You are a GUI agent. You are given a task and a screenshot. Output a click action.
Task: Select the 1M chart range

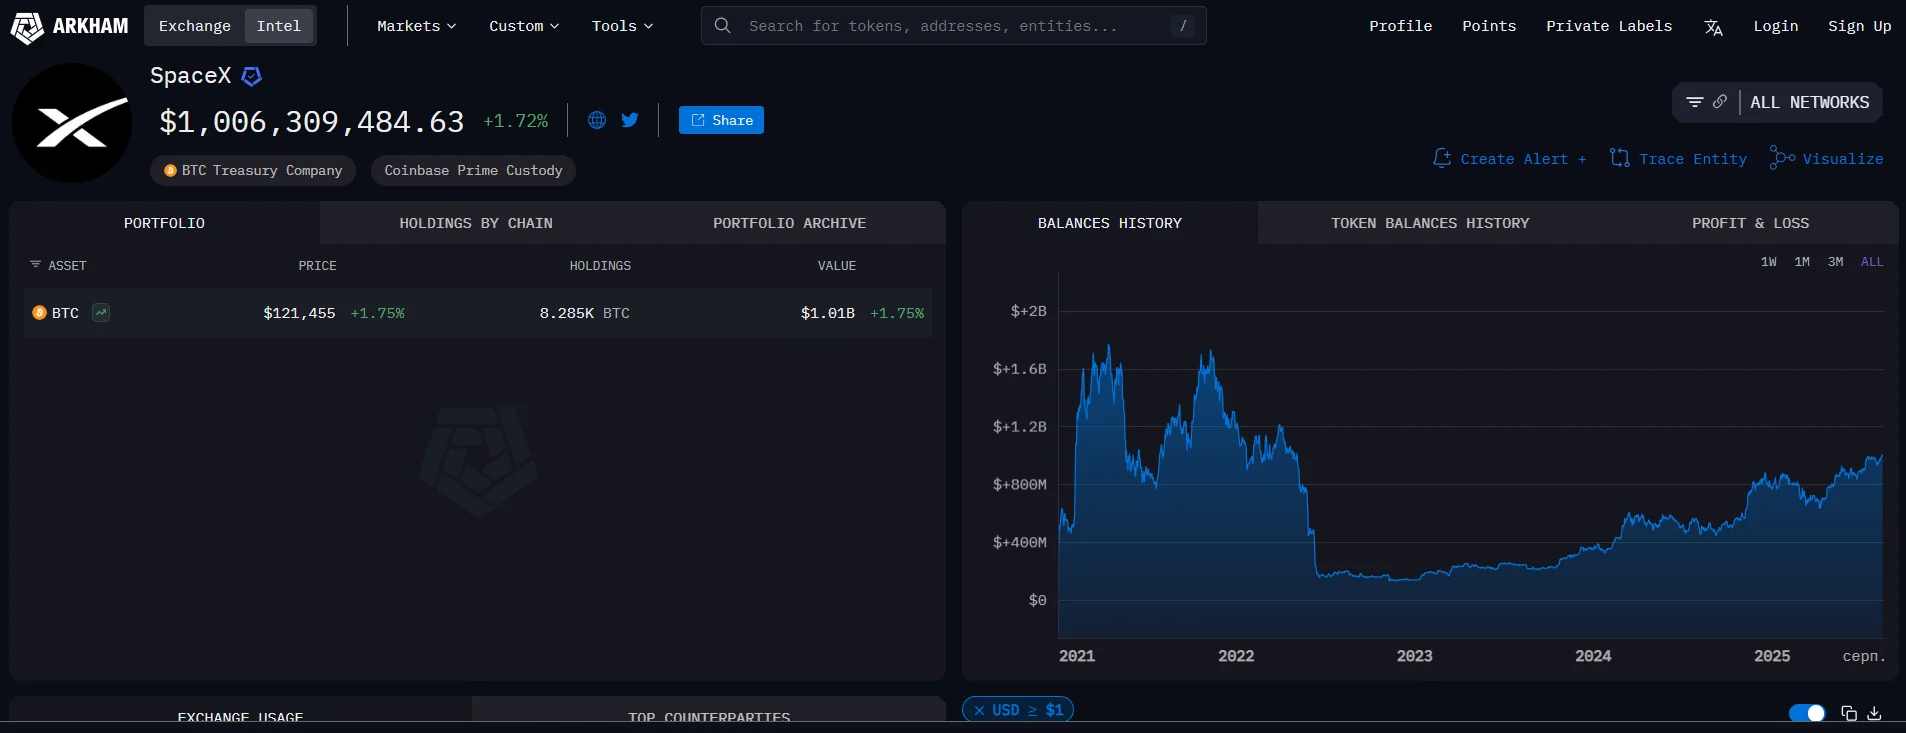(1802, 262)
